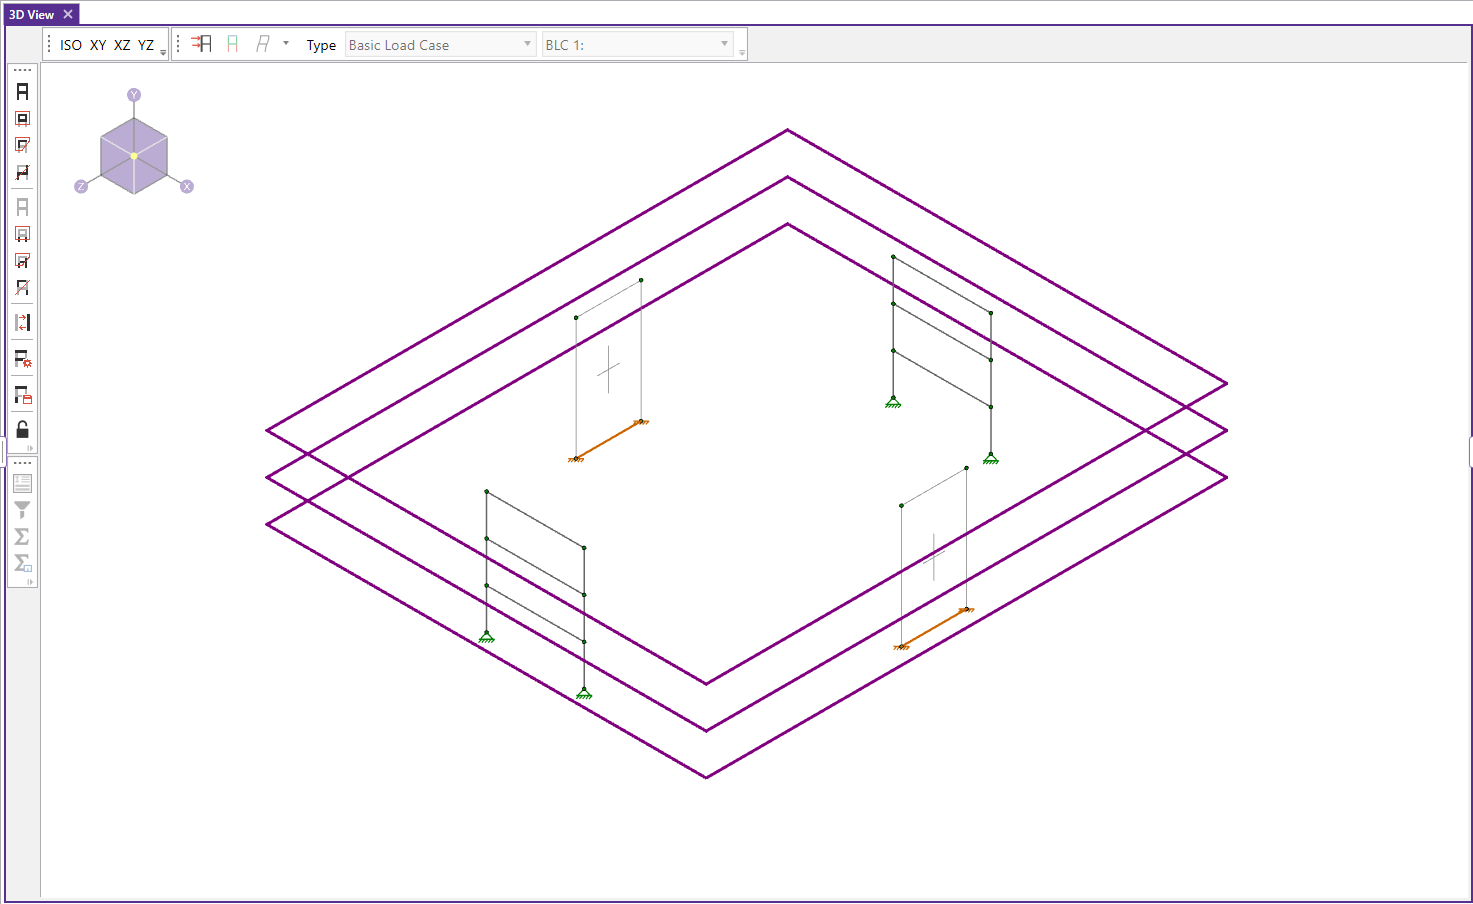The width and height of the screenshot is (1473, 904).
Task: Toggle the model lock padlock
Action: point(22,430)
